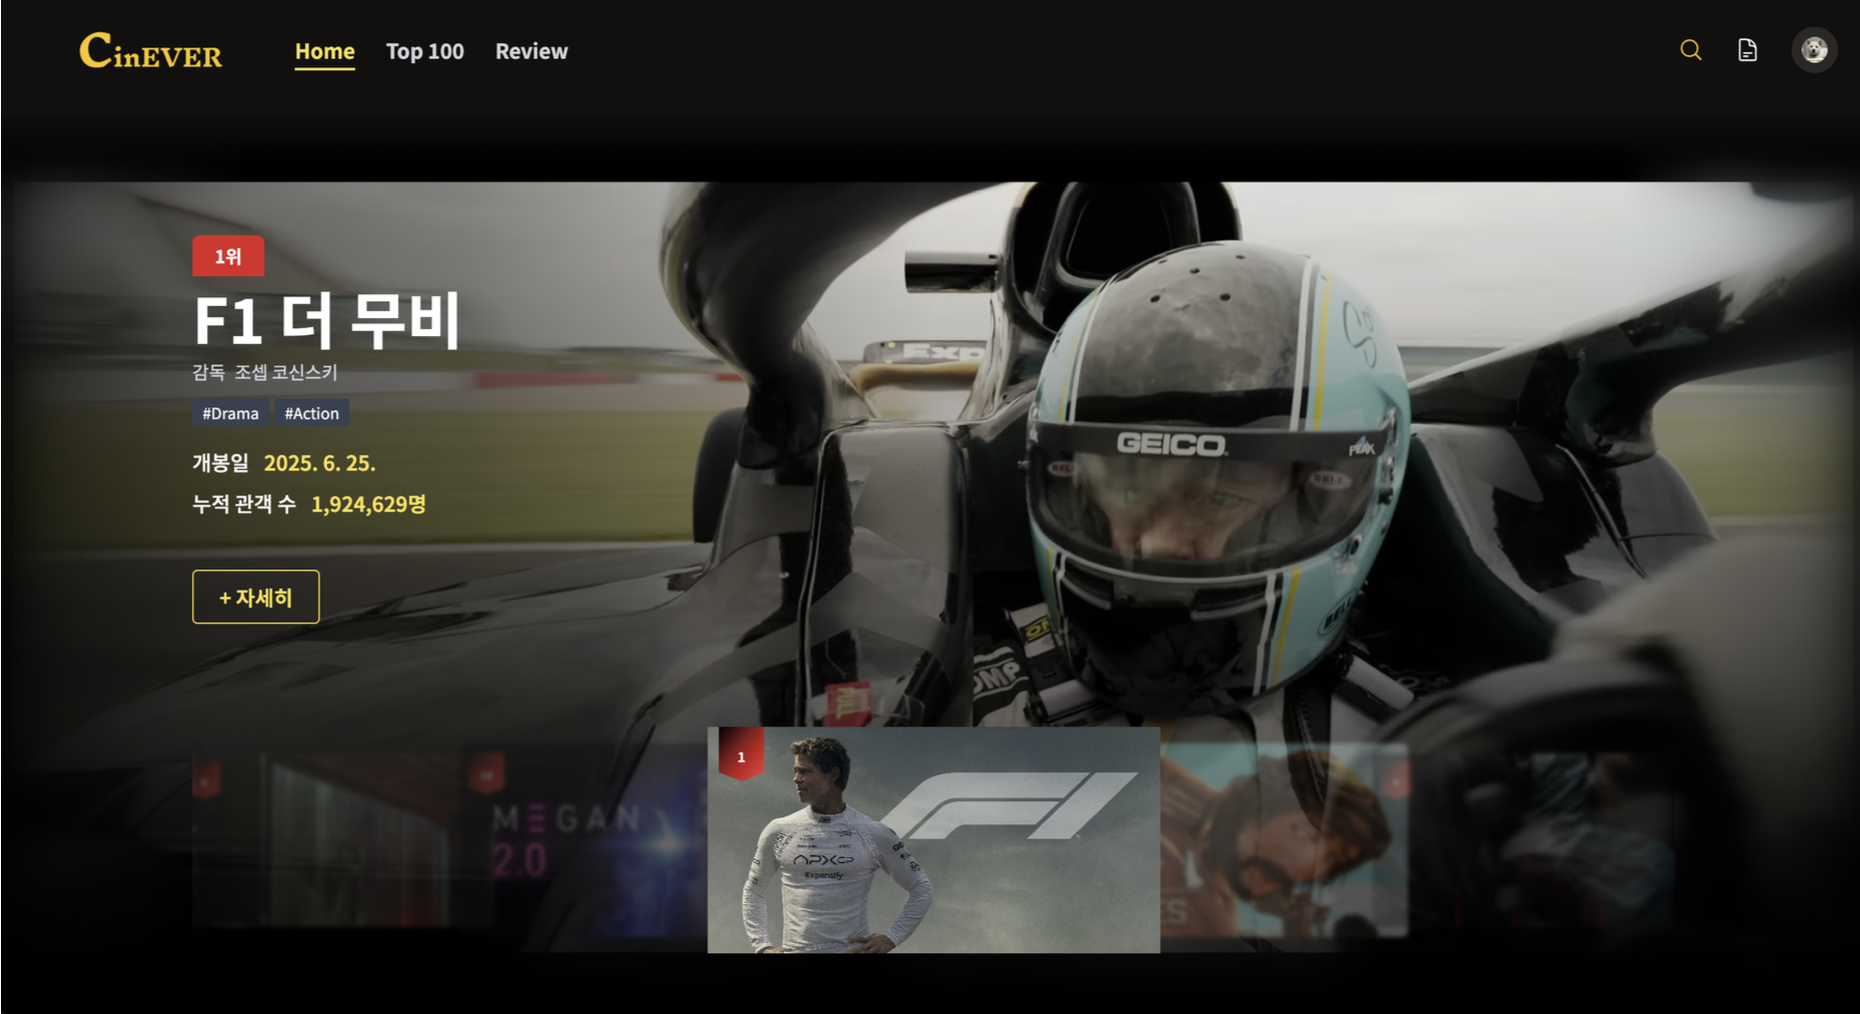The height and width of the screenshot is (1014, 1860).
Task: Click the 2025. 6. 25. release date
Action: (x=319, y=463)
